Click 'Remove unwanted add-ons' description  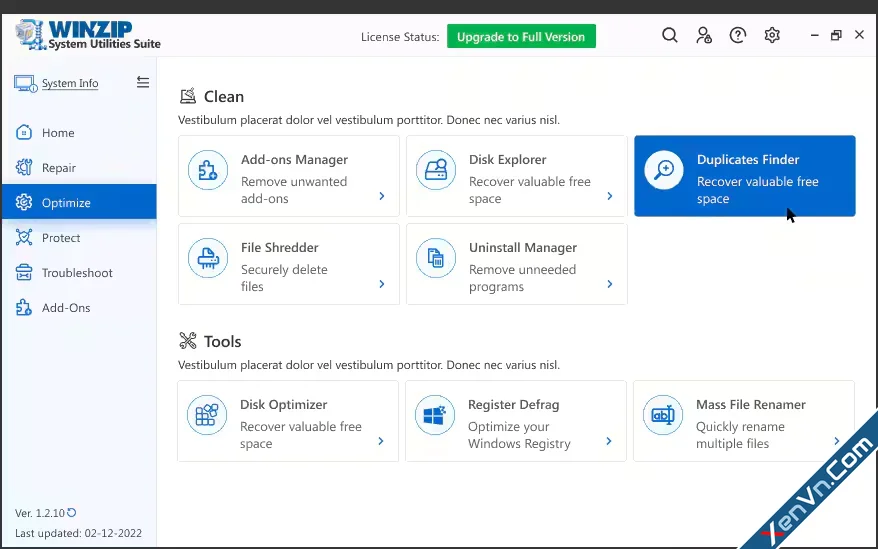point(294,190)
